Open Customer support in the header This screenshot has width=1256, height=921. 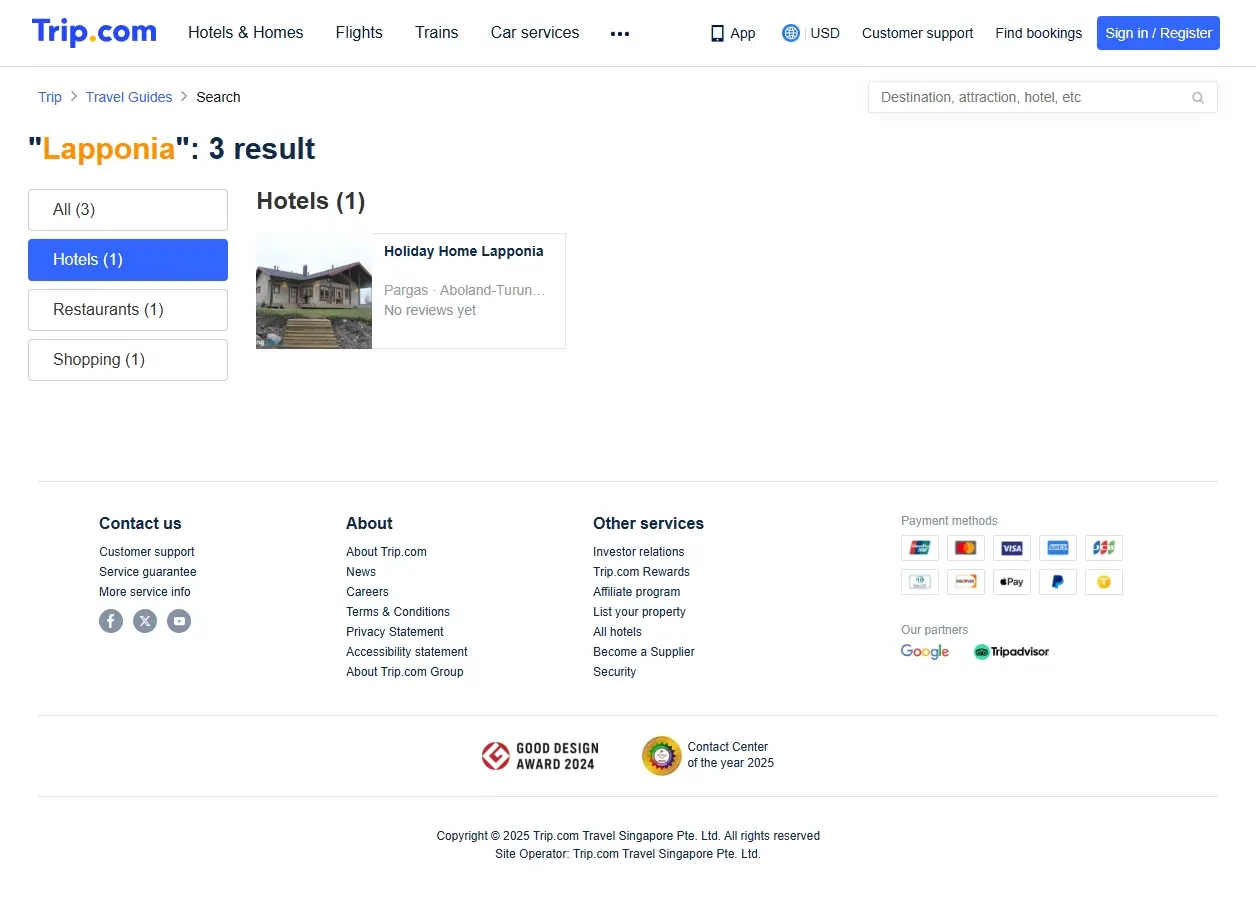click(917, 33)
